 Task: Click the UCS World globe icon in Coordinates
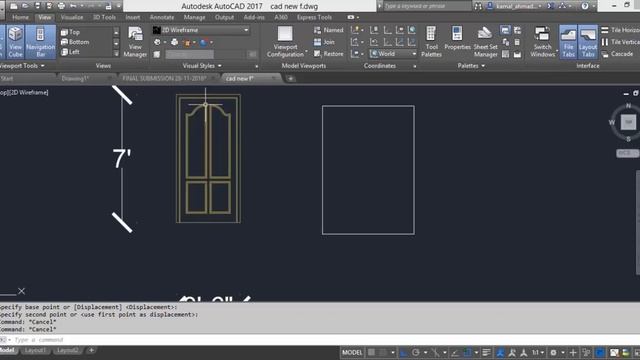[x=412, y=30]
